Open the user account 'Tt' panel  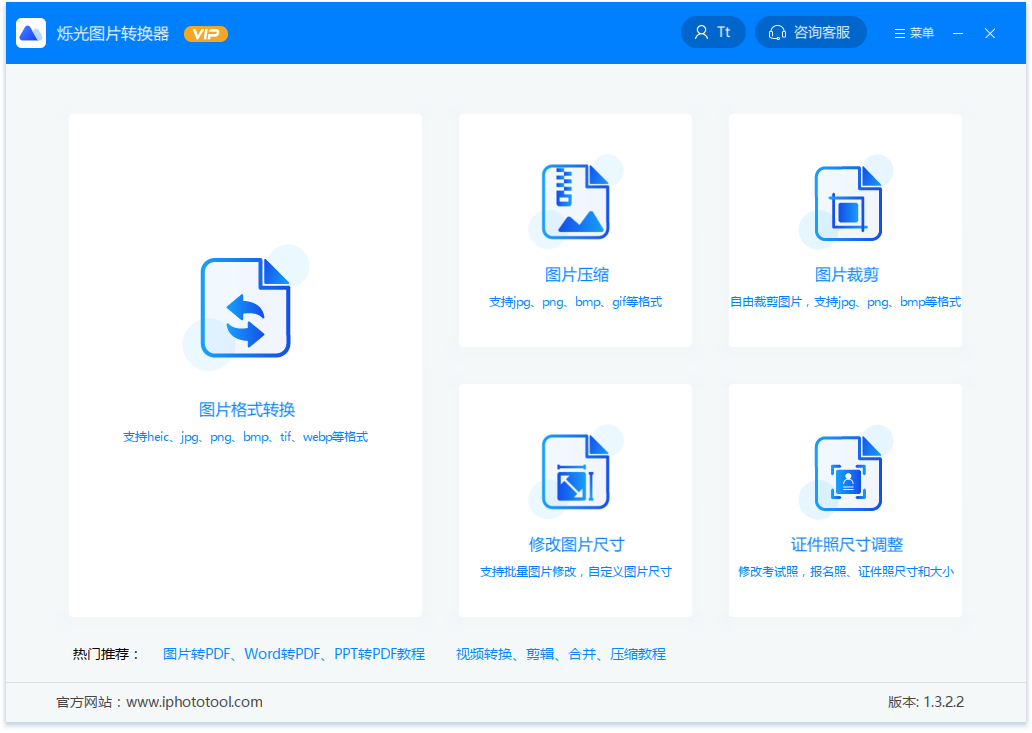tap(713, 31)
